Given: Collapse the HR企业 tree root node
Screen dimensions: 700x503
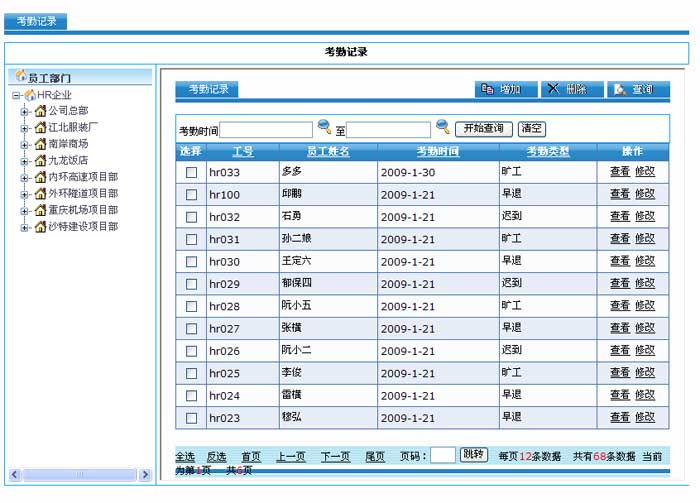Looking at the screenshot, I should [x=16, y=95].
